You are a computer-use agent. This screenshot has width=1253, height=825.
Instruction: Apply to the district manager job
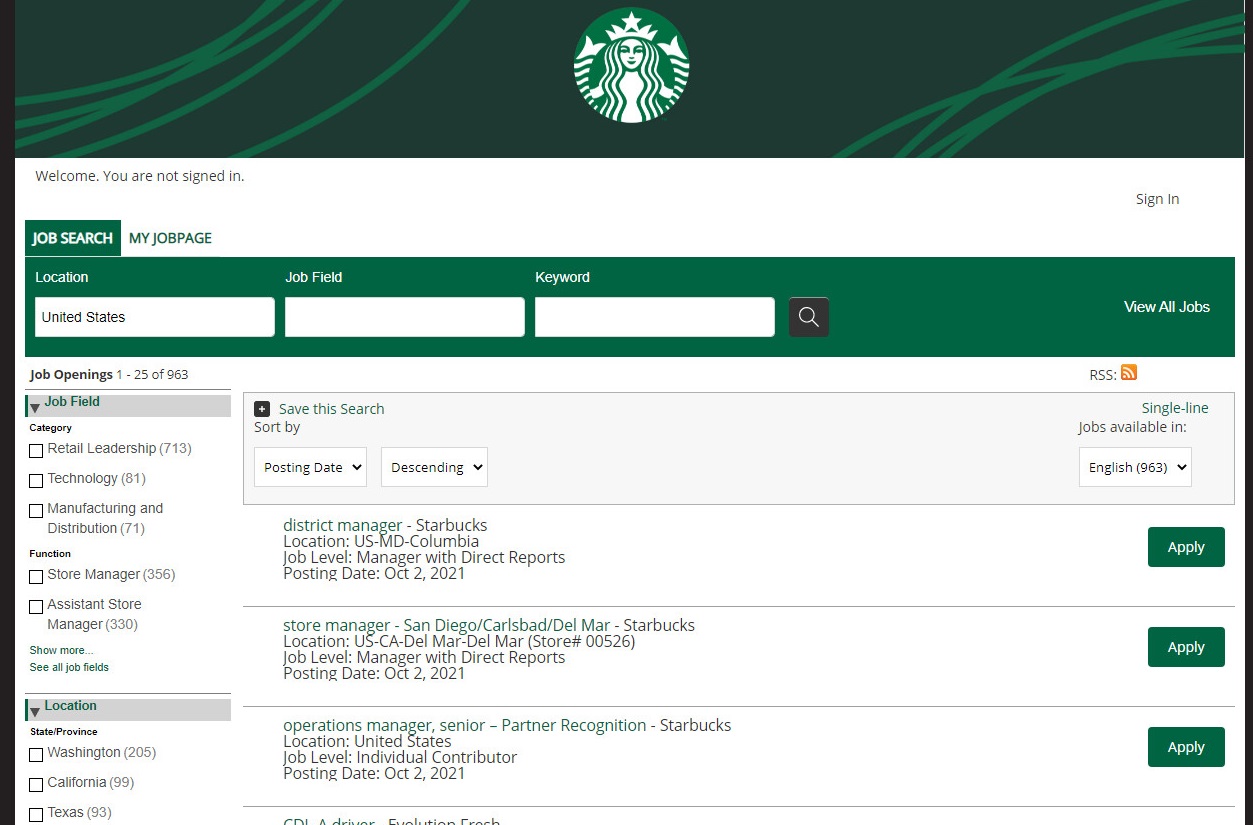click(1186, 547)
